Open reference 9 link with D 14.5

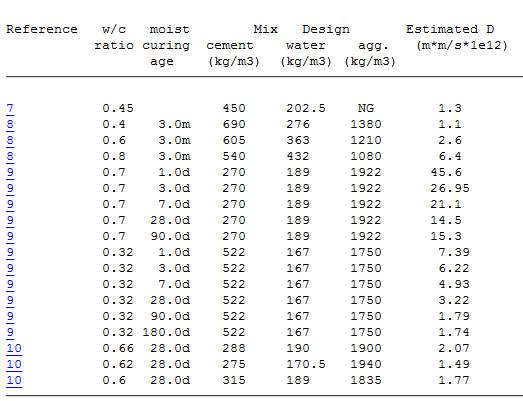click(10, 221)
